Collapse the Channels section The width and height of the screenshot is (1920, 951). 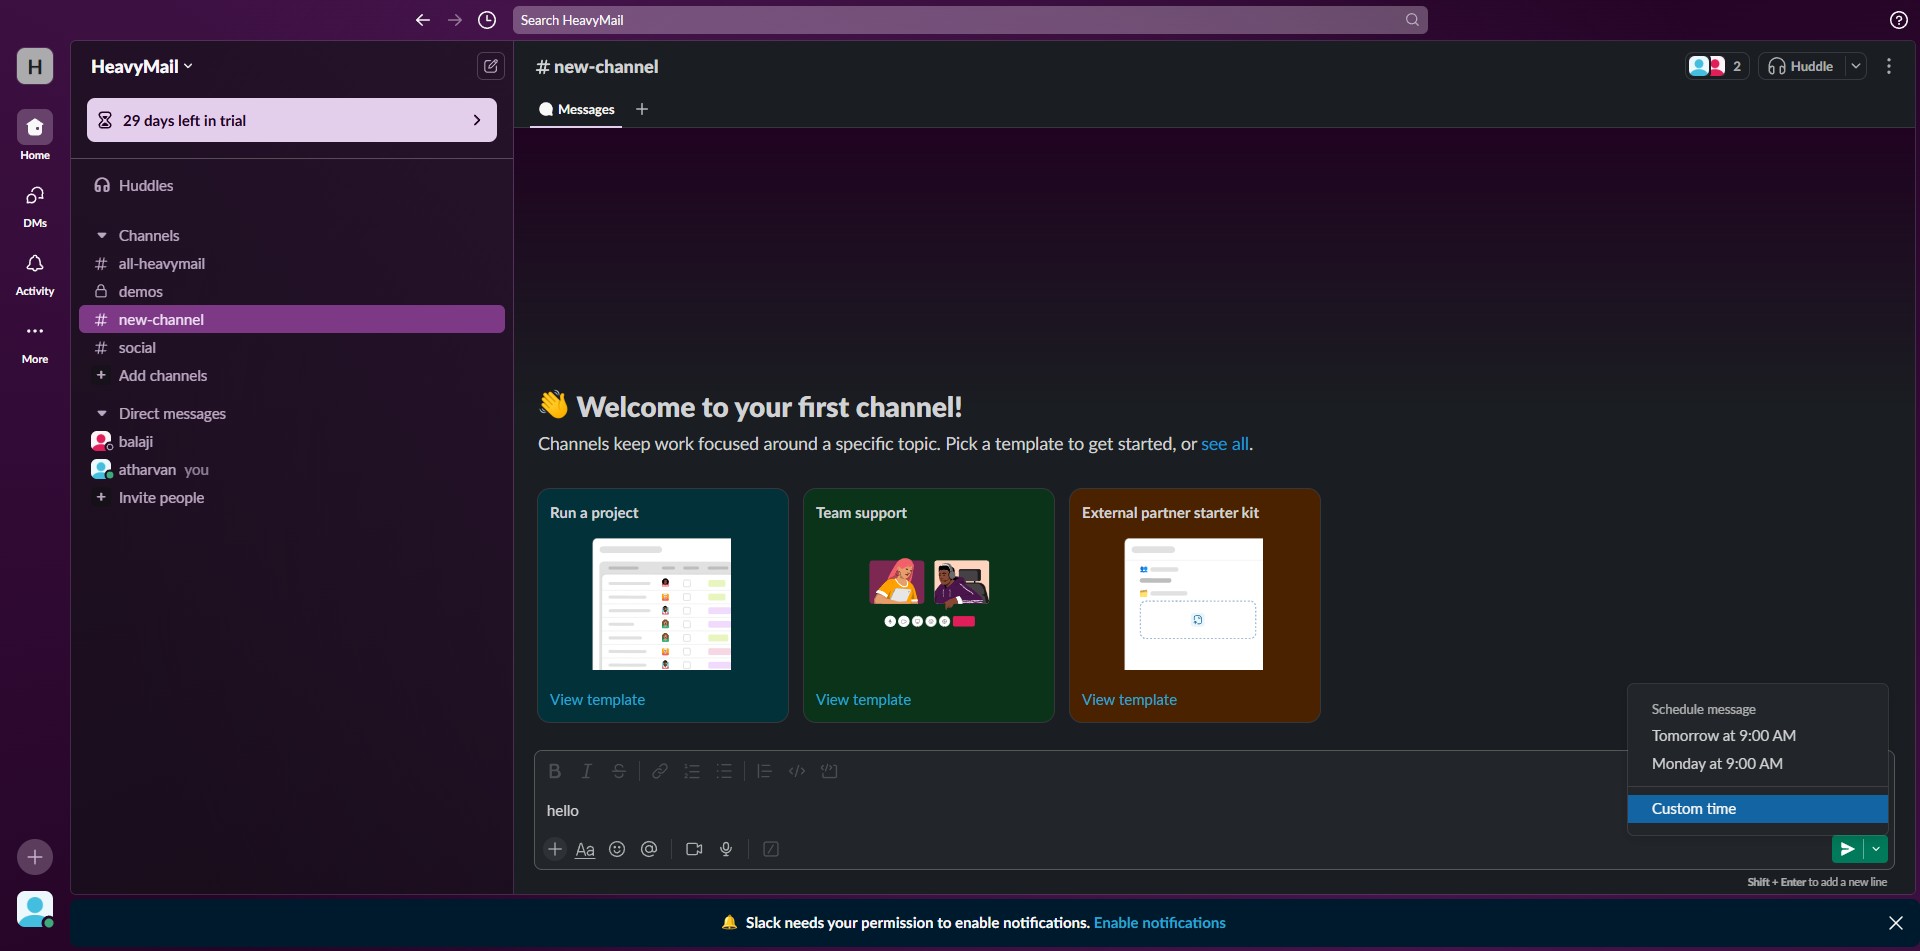pos(101,236)
